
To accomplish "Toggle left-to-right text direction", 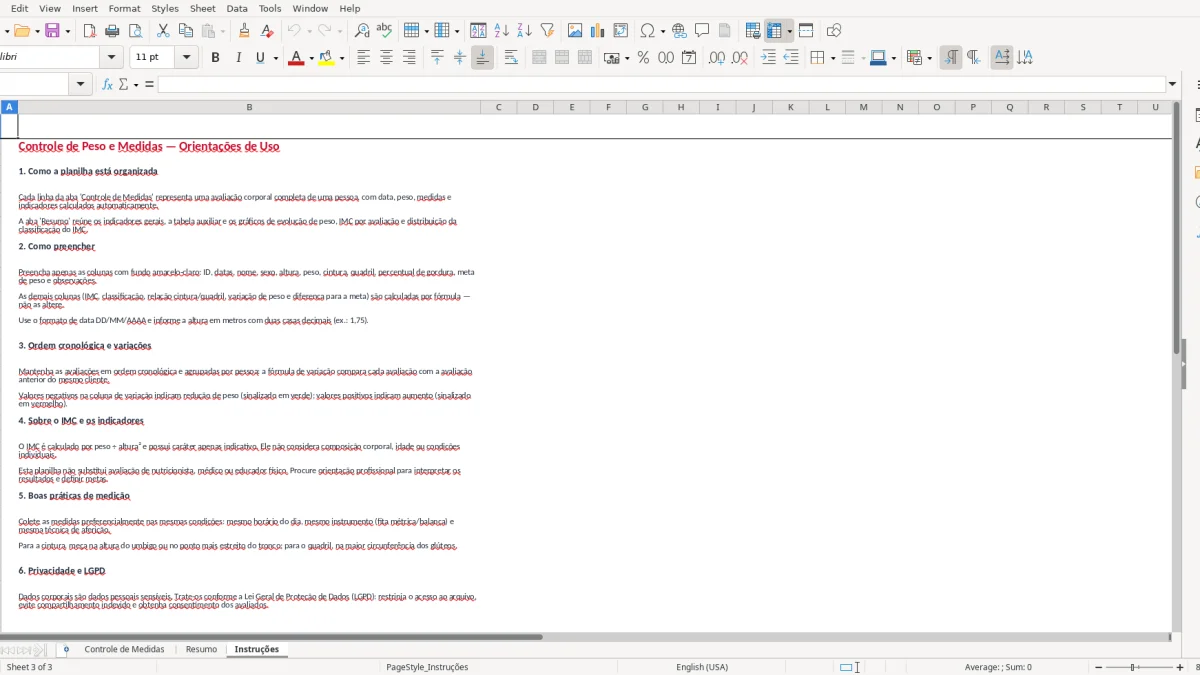I will (x=951, y=58).
